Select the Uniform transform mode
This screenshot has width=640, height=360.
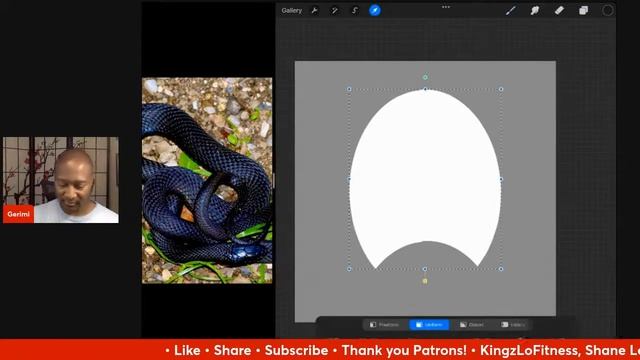[429, 325]
